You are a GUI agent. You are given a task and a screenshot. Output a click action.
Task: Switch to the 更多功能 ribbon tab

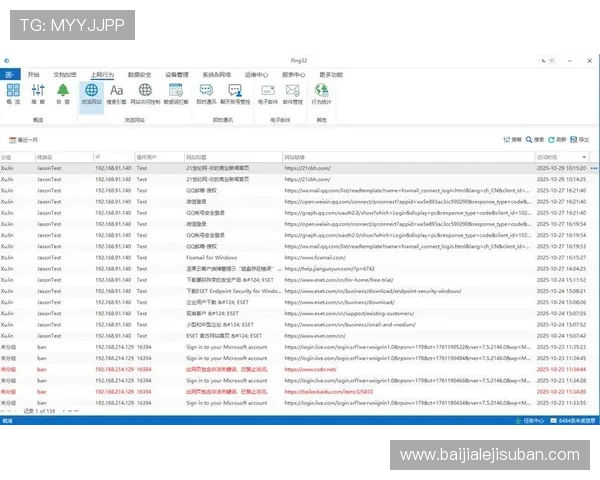tap(331, 75)
